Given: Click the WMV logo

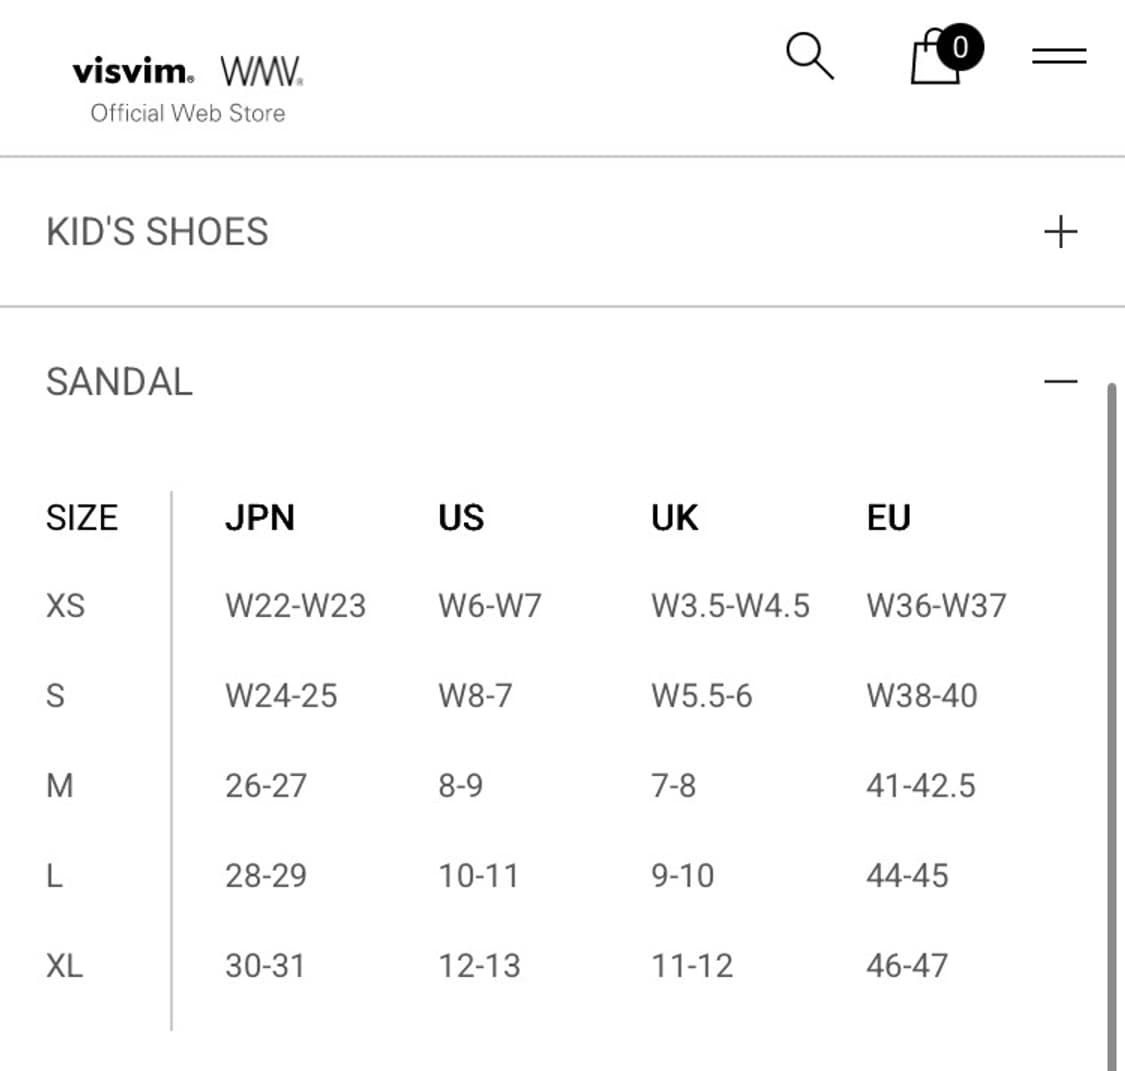Looking at the screenshot, I should pyautogui.click(x=261, y=71).
